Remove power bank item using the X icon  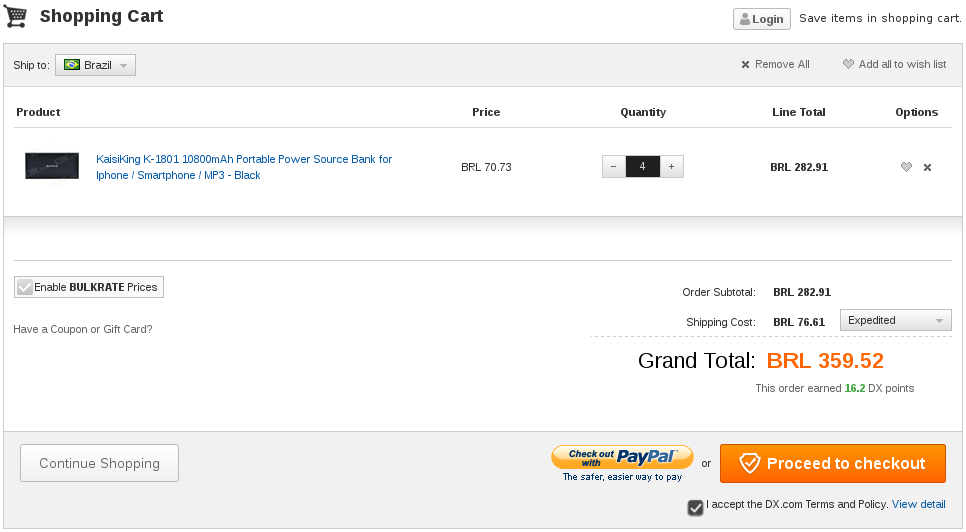coord(927,167)
